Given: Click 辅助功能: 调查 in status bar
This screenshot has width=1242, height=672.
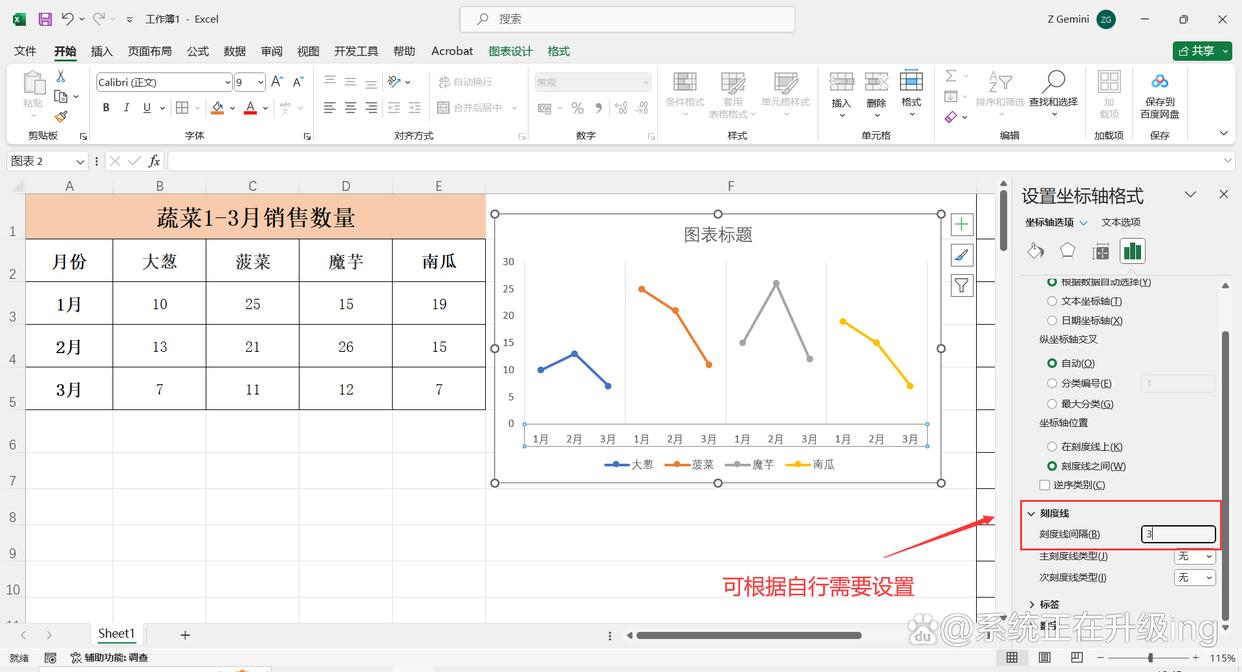Looking at the screenshot, I should (x=109, y=658).
